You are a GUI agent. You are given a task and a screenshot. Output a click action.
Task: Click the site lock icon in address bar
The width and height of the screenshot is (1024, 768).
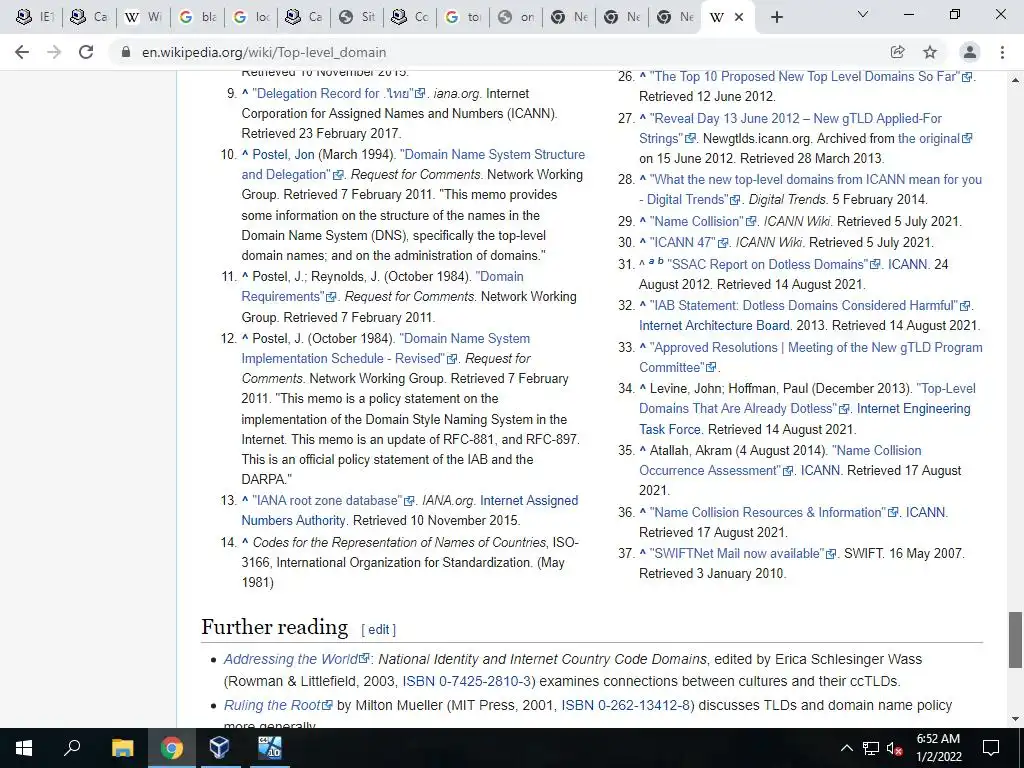[x=126, y=52]
